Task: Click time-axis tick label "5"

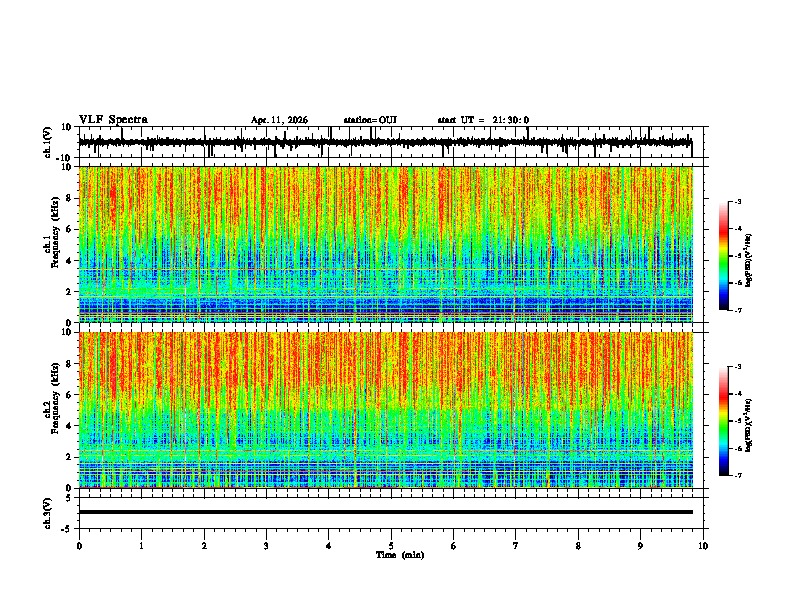Action: pos(391,546)
